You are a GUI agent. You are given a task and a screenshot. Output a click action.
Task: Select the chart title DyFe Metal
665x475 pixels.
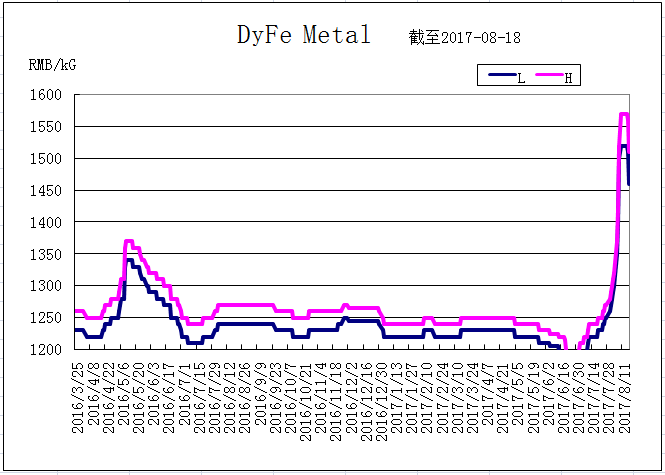(x=304, y=35)
